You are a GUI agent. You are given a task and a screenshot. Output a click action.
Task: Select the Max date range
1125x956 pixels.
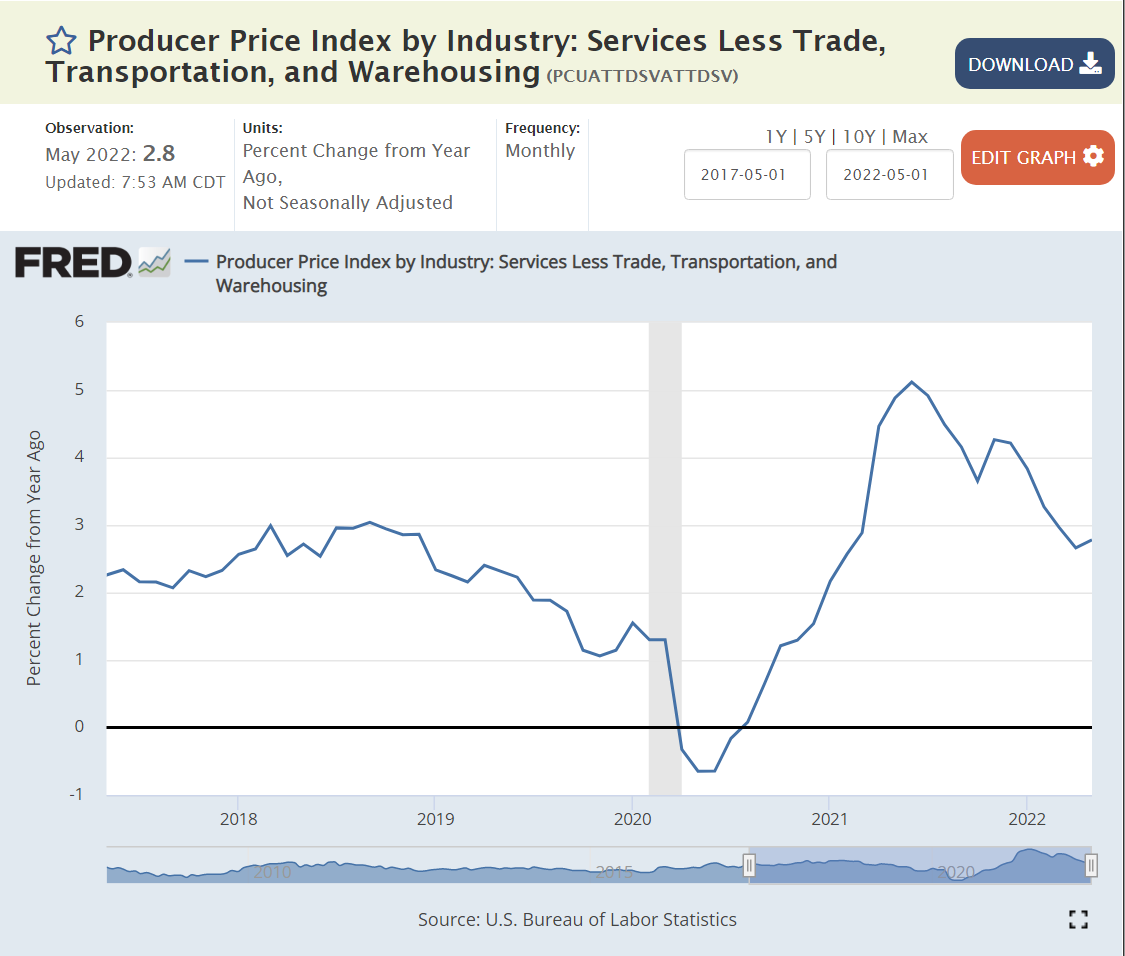[x=910, y=137]
